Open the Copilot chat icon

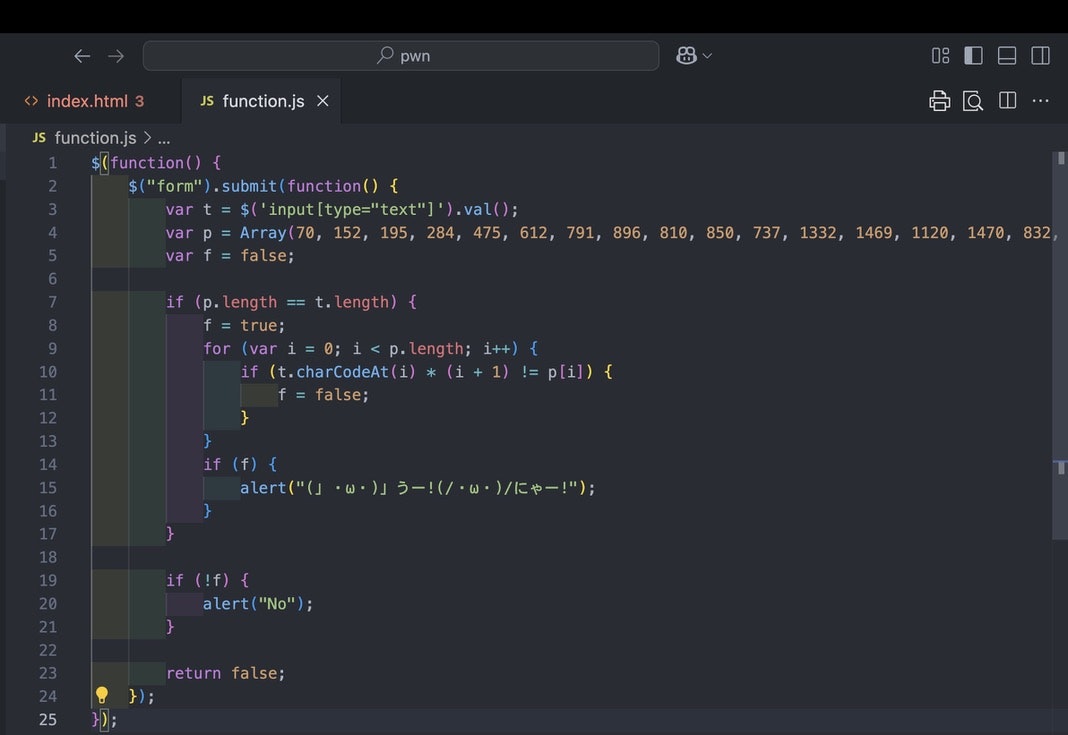686,56
